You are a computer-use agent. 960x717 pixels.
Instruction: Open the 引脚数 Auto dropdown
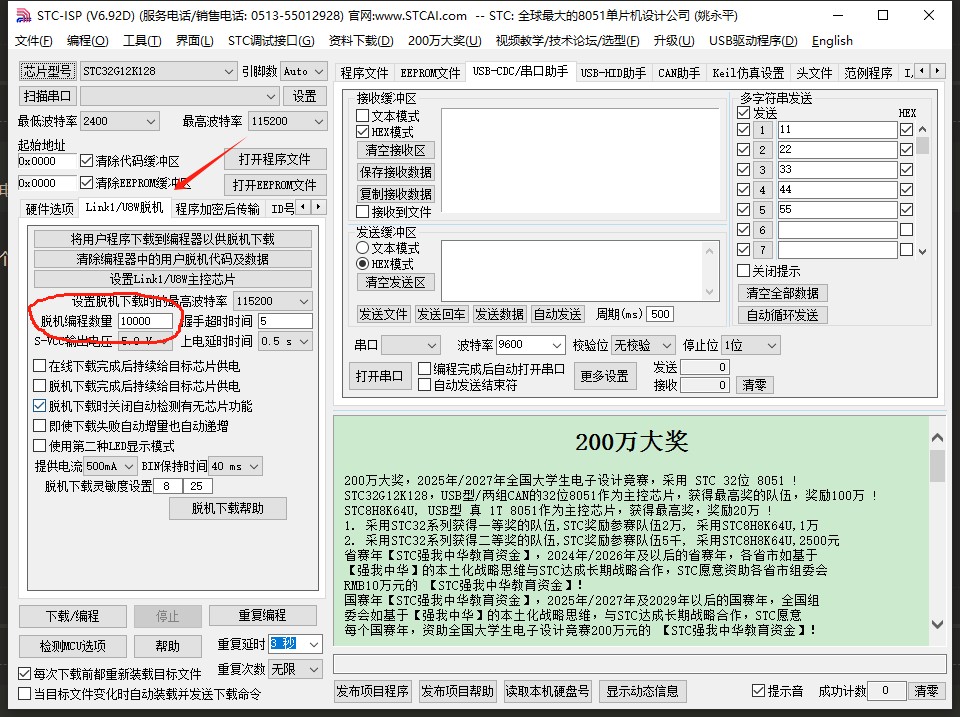[x=304, y=71]
